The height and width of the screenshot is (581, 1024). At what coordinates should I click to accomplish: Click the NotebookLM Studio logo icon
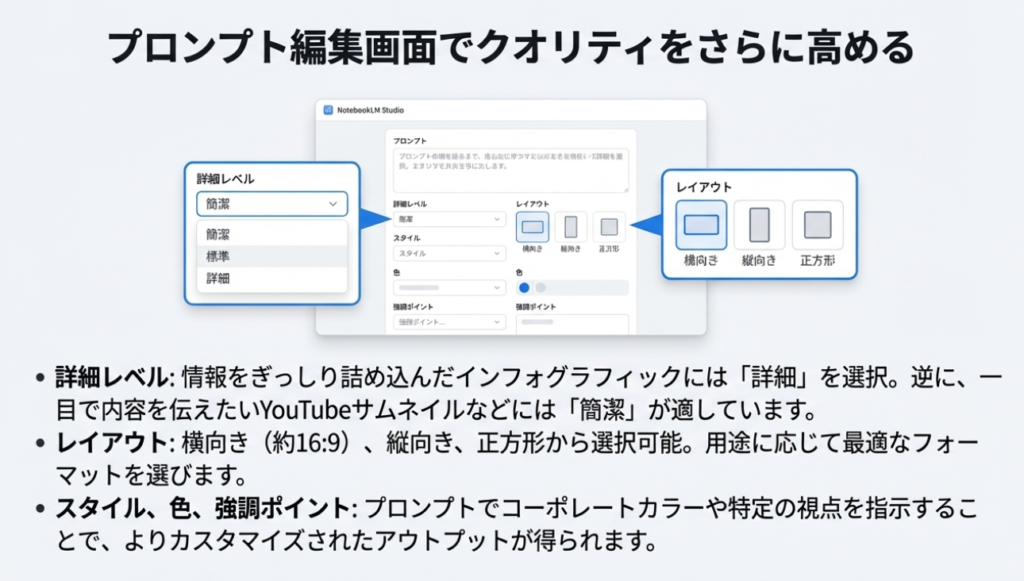[327, 109]
